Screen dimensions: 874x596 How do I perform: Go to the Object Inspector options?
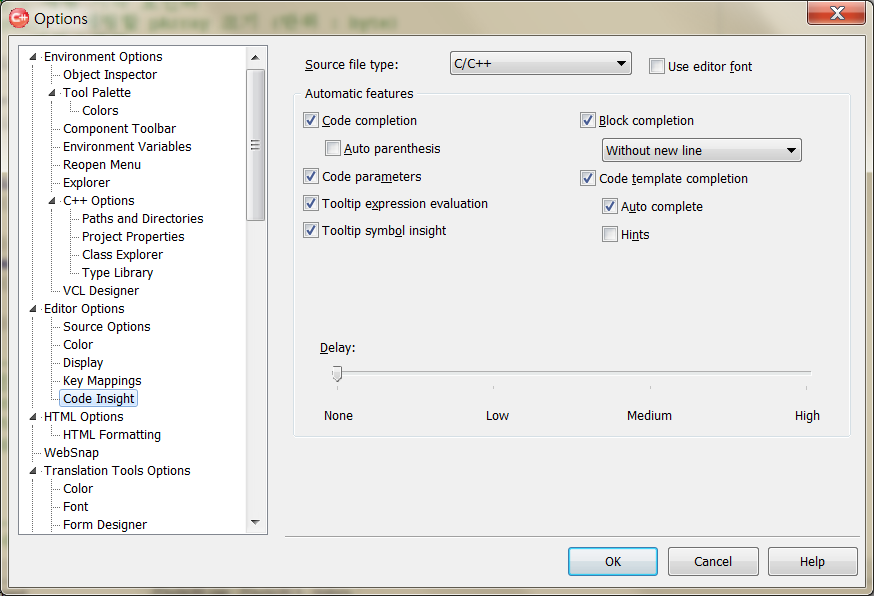[109, 75]
